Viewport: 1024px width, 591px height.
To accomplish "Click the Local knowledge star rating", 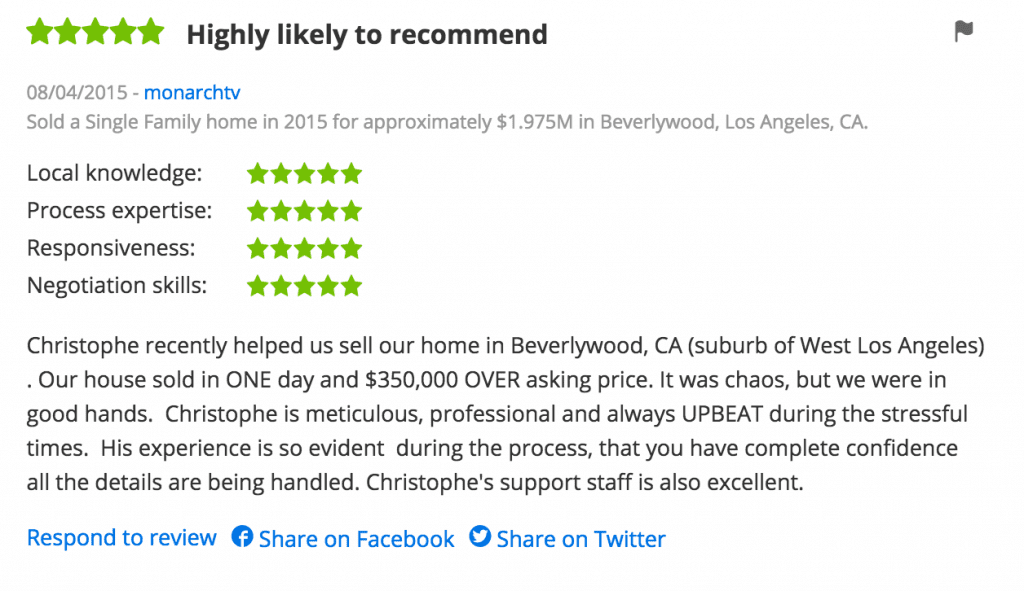I will click(x=304, y=174).
